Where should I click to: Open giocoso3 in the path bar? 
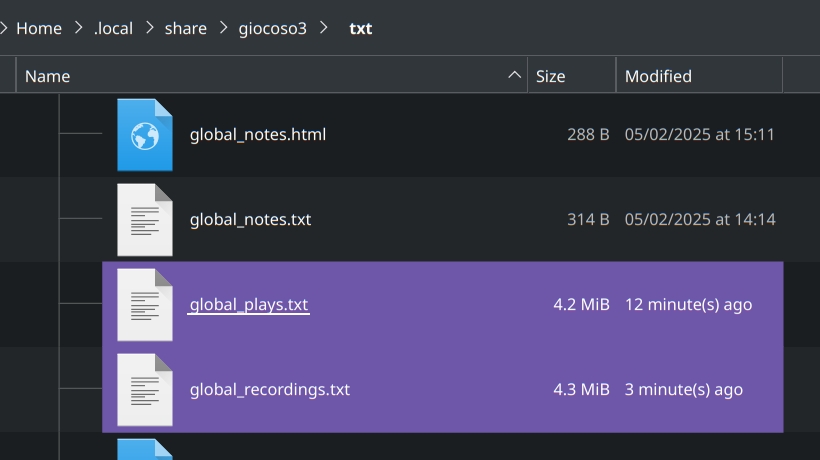click(272, 29)
